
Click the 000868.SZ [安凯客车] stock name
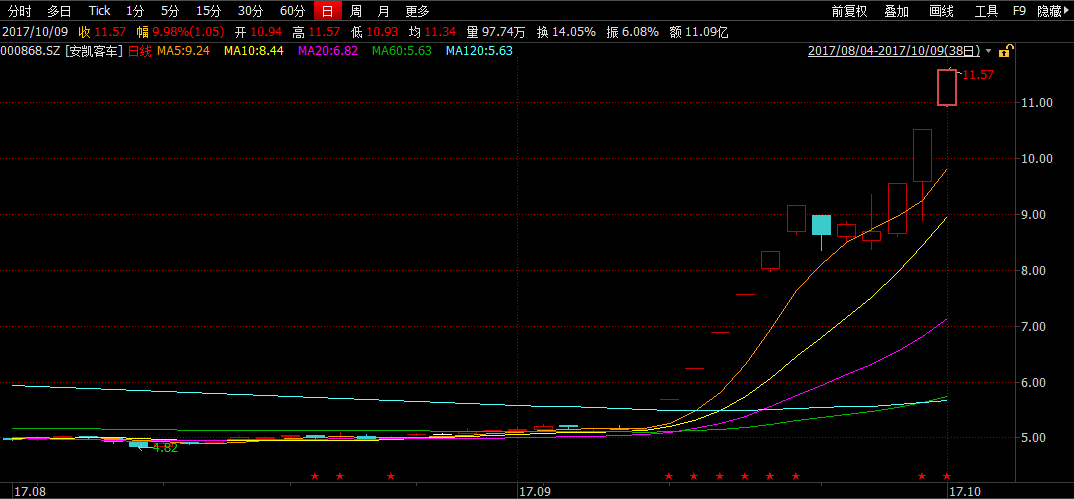click(x=62, y=51)
